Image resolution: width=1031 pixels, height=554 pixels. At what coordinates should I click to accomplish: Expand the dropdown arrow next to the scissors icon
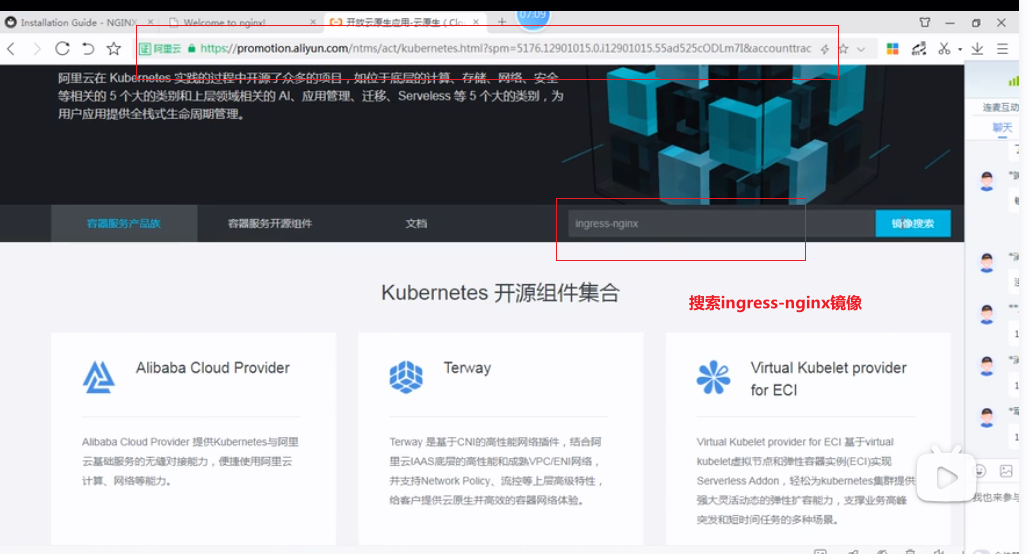[960, 49]
